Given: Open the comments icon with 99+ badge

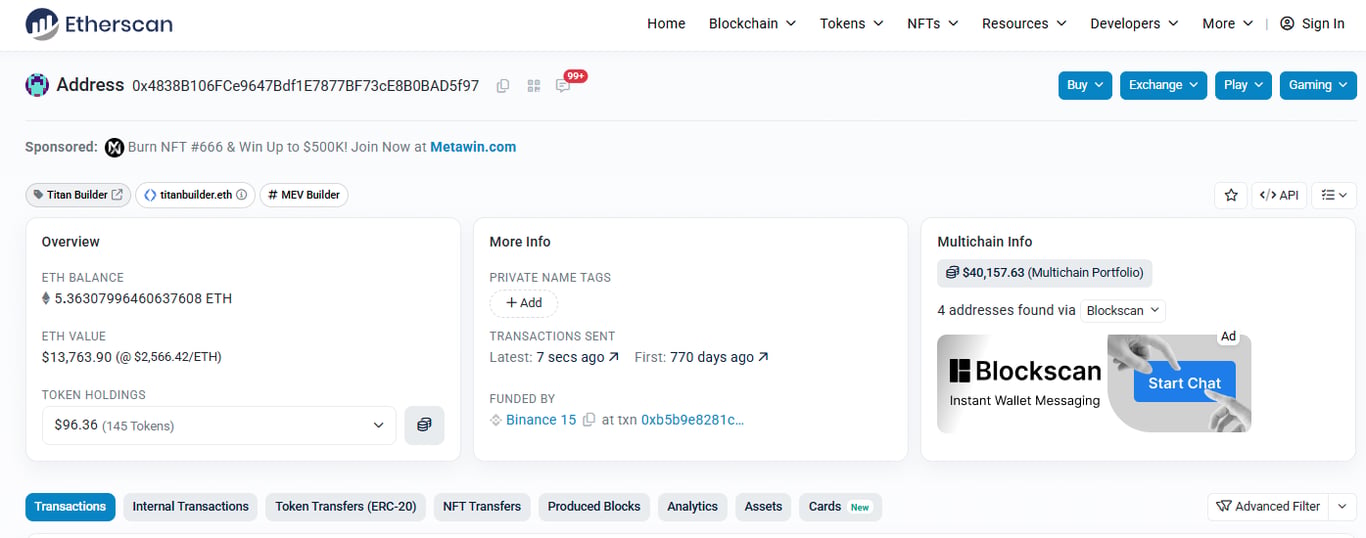Looking at the screenshot, I should click(x=563, y=86).
